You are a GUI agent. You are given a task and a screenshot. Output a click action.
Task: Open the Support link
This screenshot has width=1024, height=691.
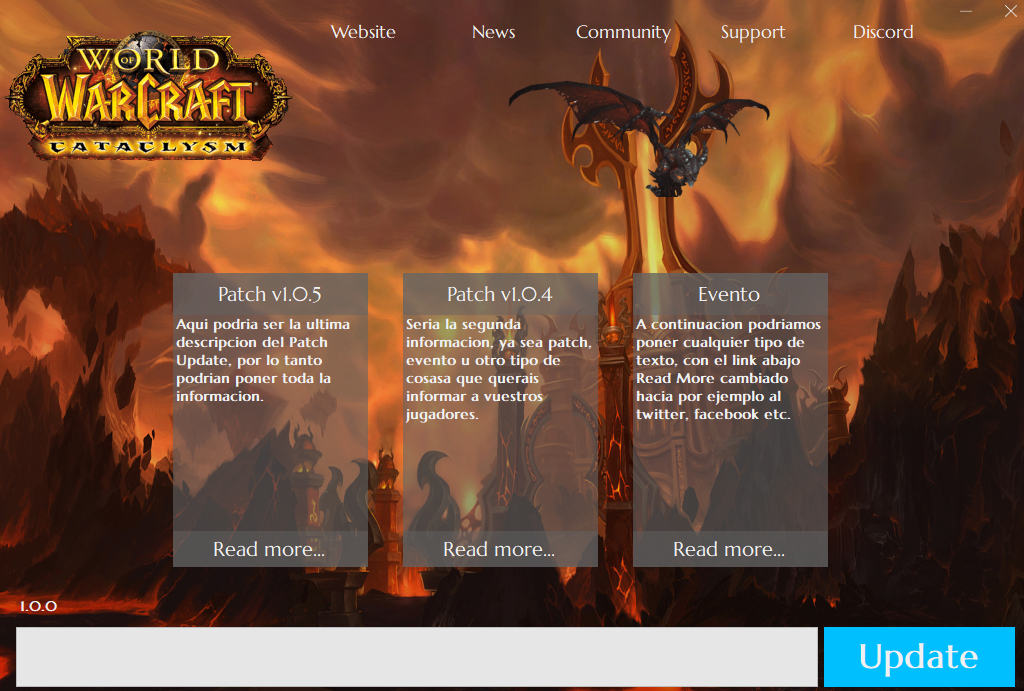753,32
